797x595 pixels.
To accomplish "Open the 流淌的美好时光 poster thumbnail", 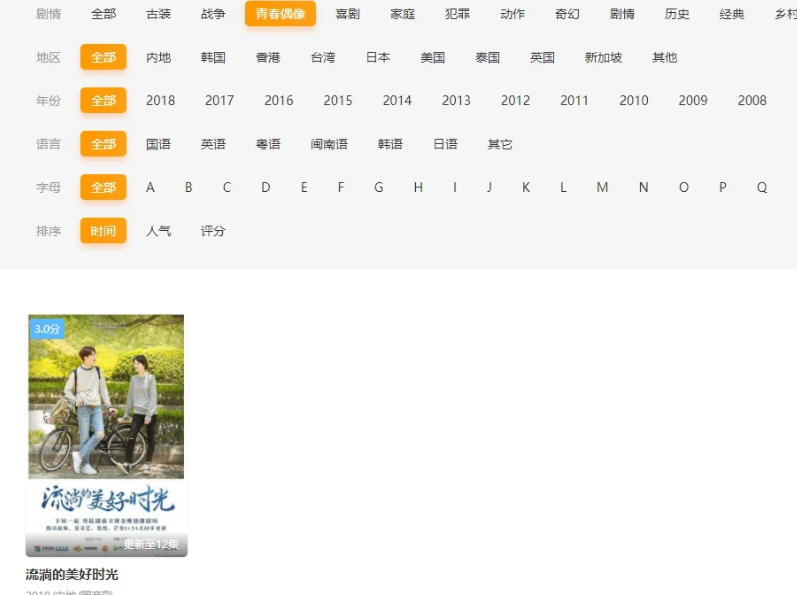I will tap(106, 435).
